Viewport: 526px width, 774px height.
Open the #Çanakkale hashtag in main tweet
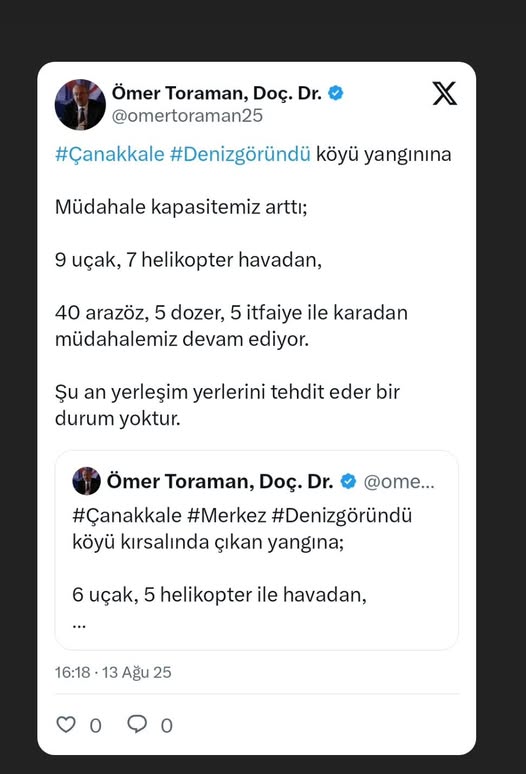(x=110, y=154)
